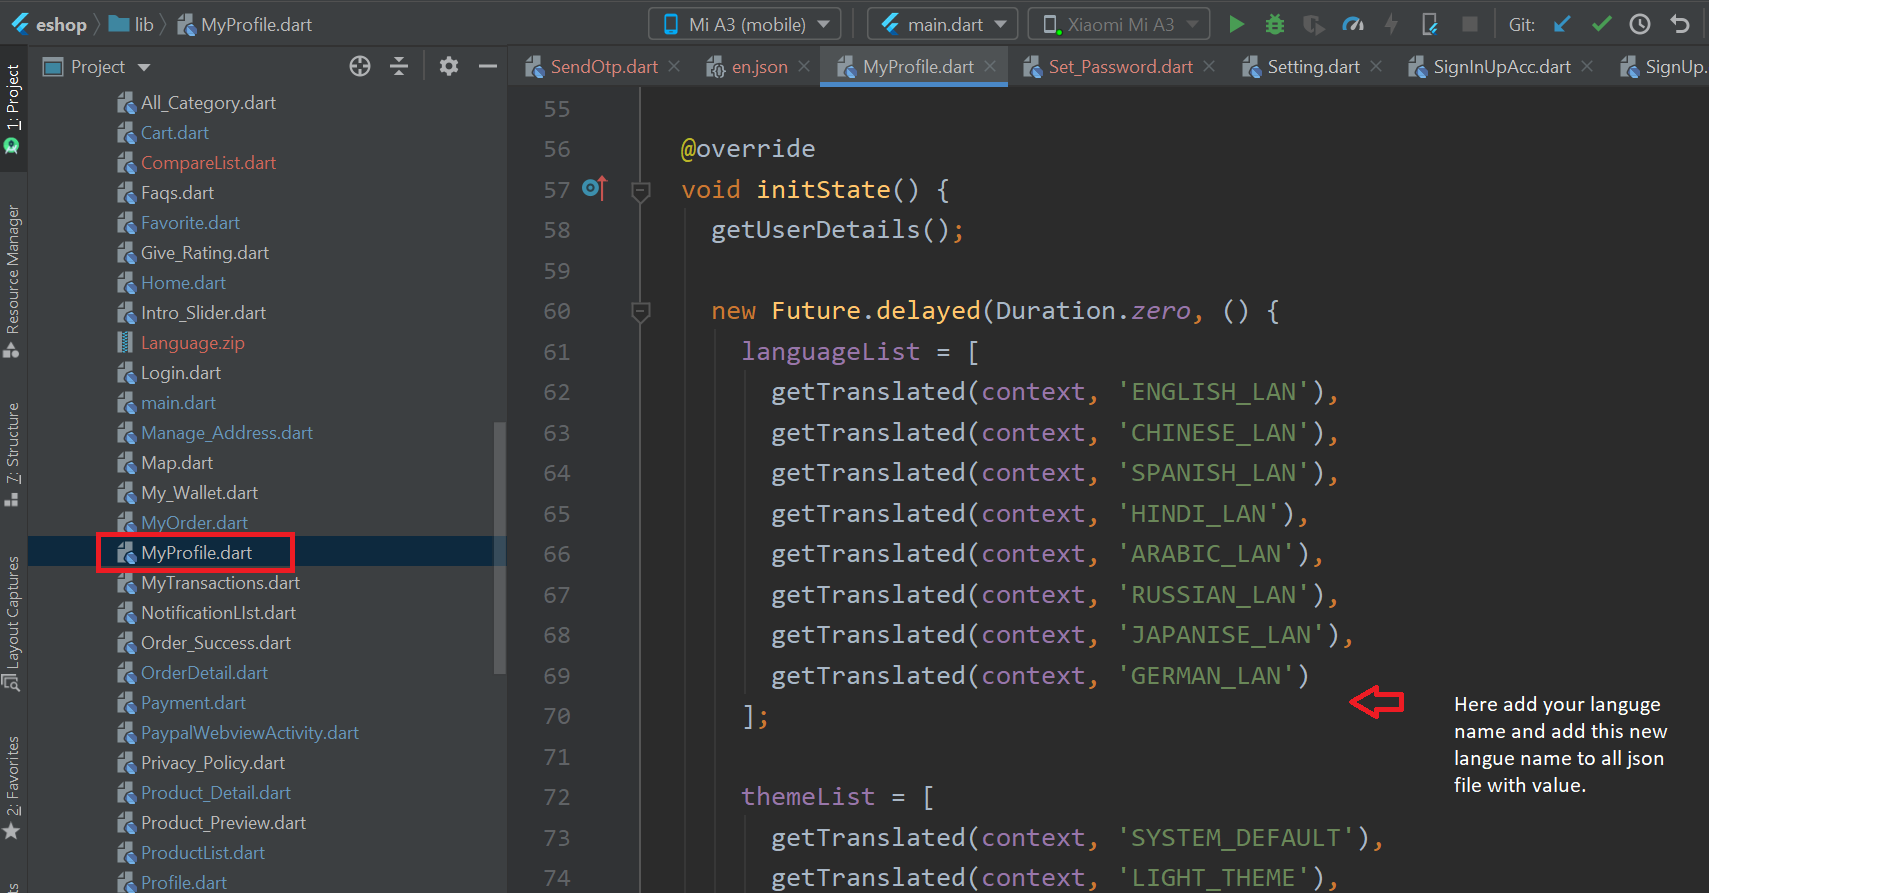Open the Flutter performance profiler icon
Viewport: 1881px width, 893px height.
[1352, 24]
